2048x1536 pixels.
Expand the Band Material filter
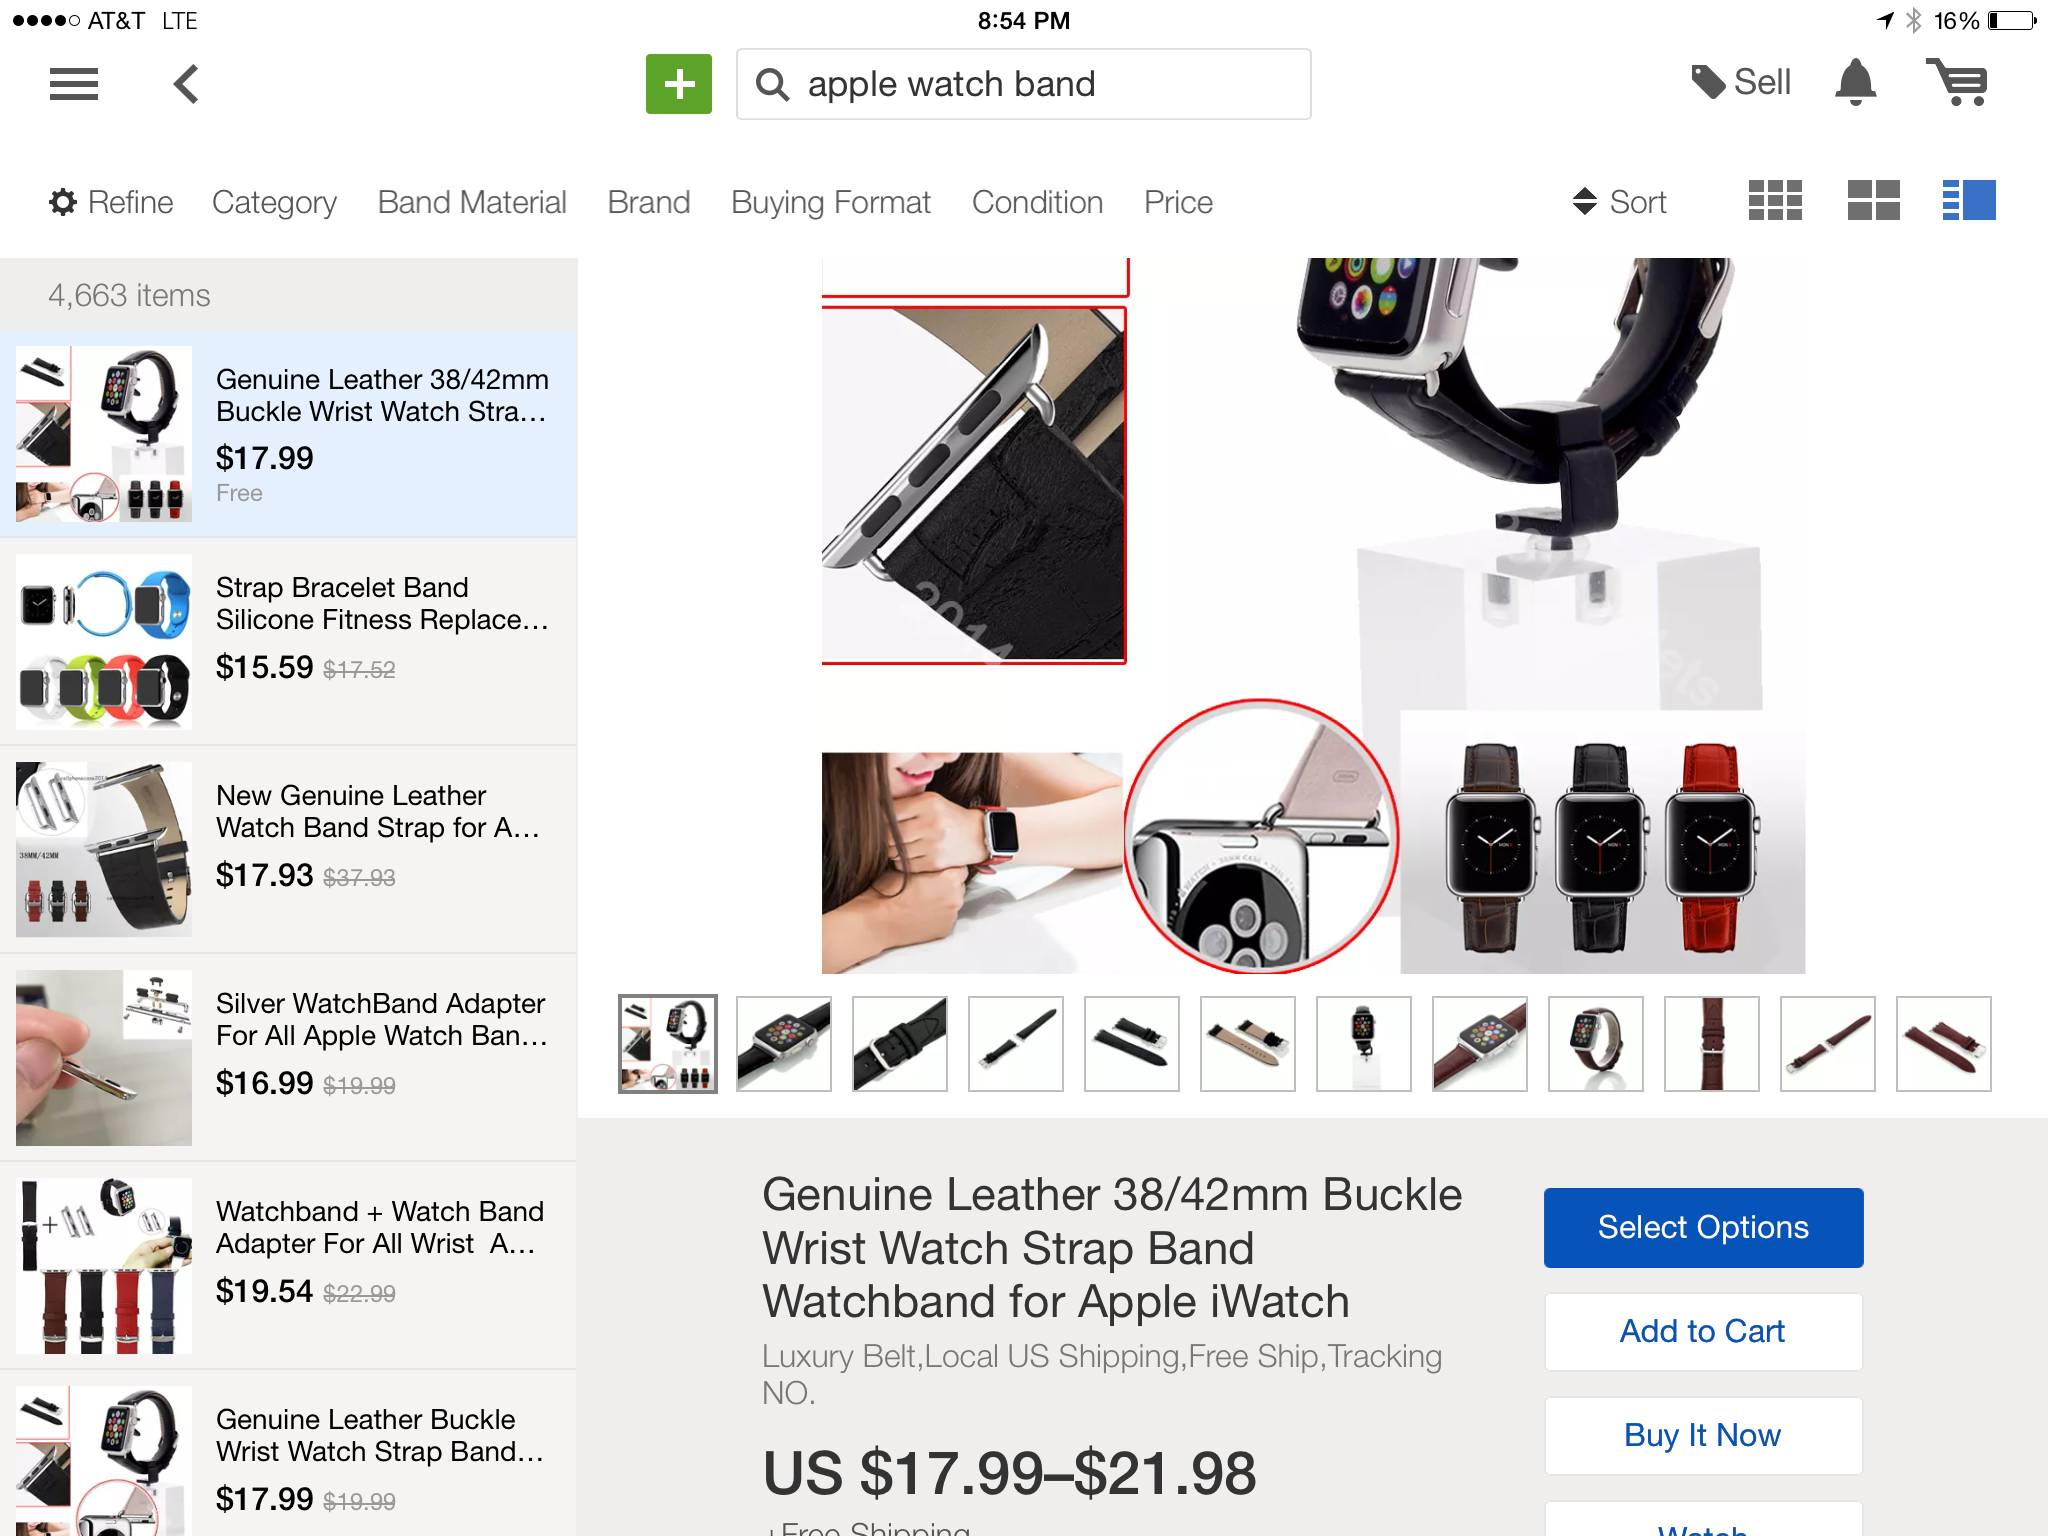click(472, 202)
